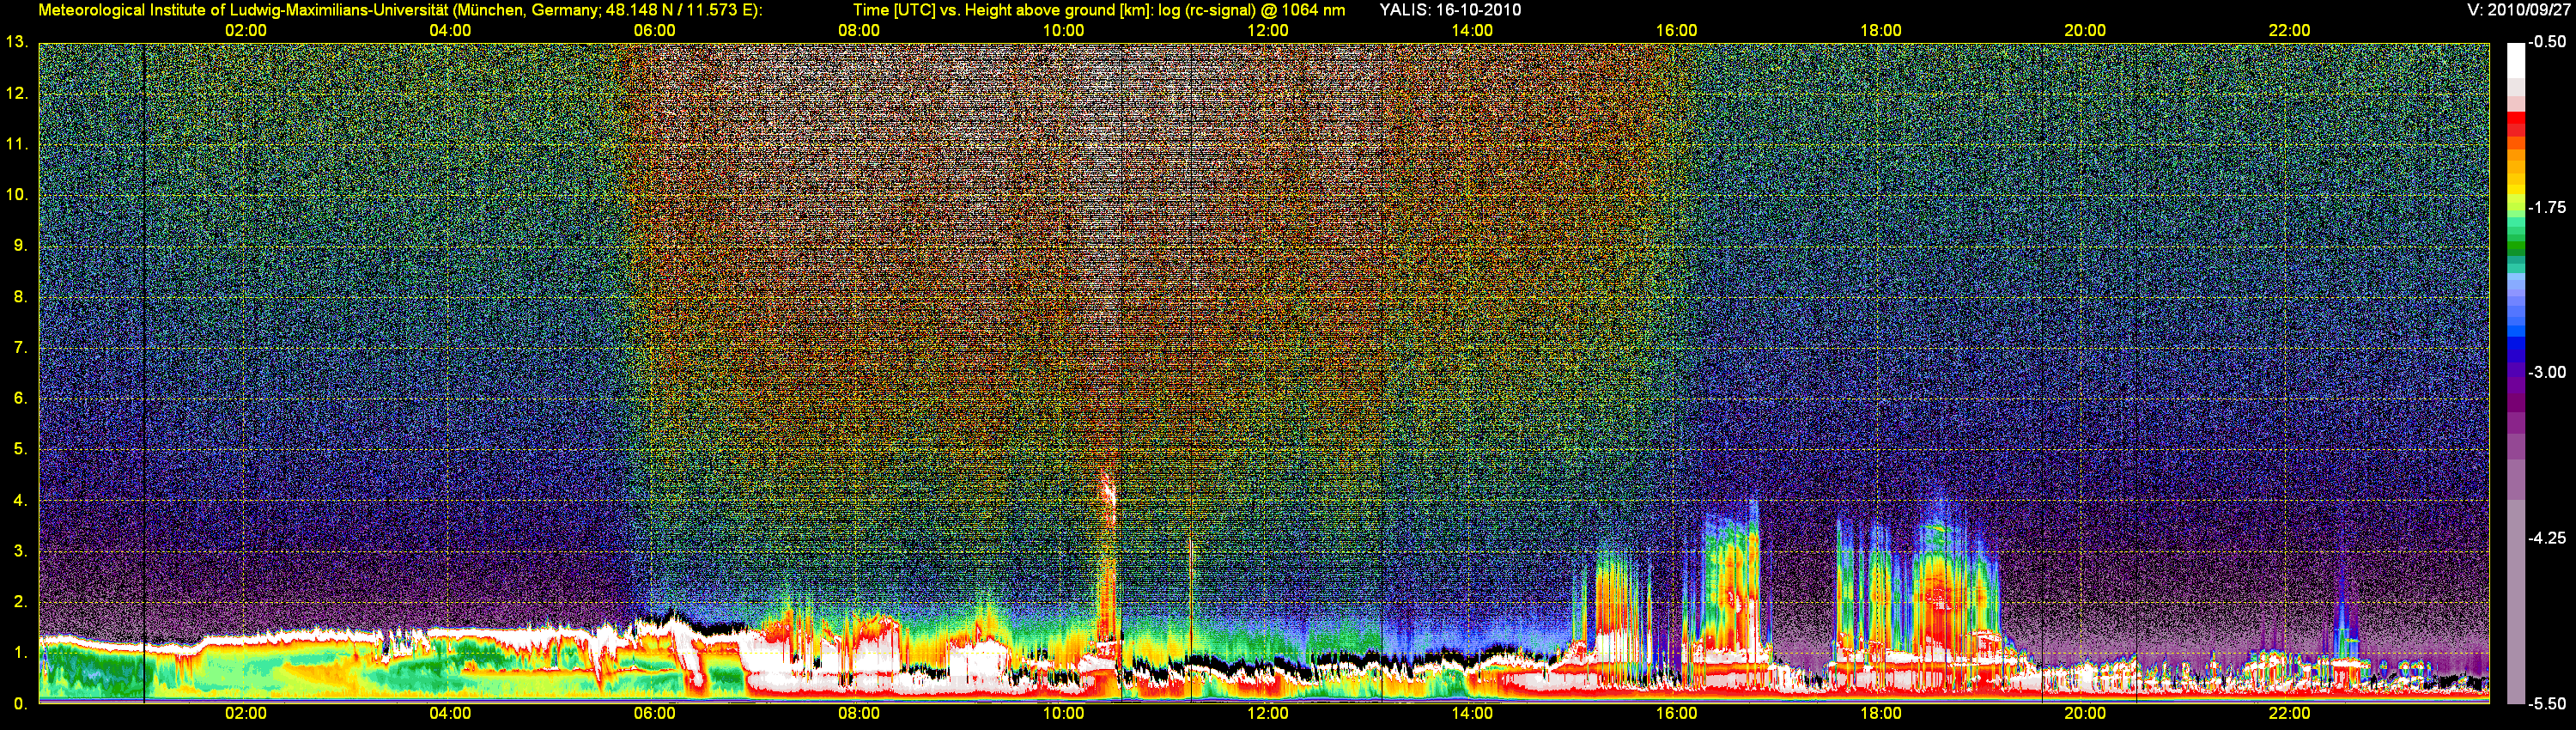Viewport: 2576px width, 730px height.
Task: Pick the 12:00 label on the bottom time axis
Action: point(1267,713)
